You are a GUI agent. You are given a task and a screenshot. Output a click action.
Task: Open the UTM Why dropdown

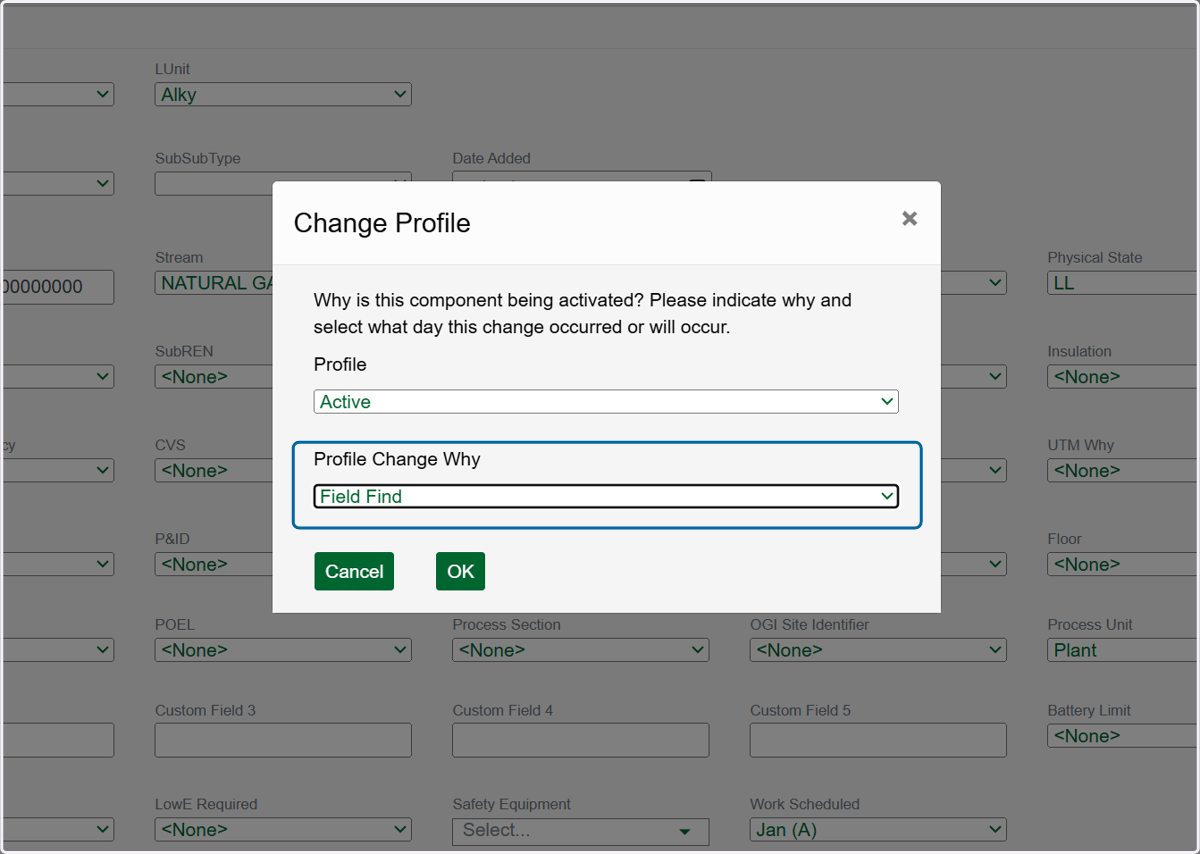[1123, 470]
